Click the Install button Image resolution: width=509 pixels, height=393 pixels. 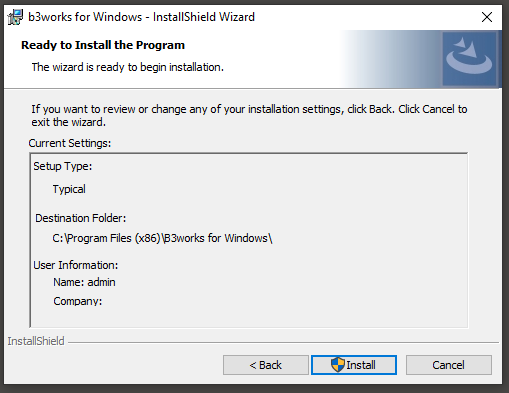point(354,365)
